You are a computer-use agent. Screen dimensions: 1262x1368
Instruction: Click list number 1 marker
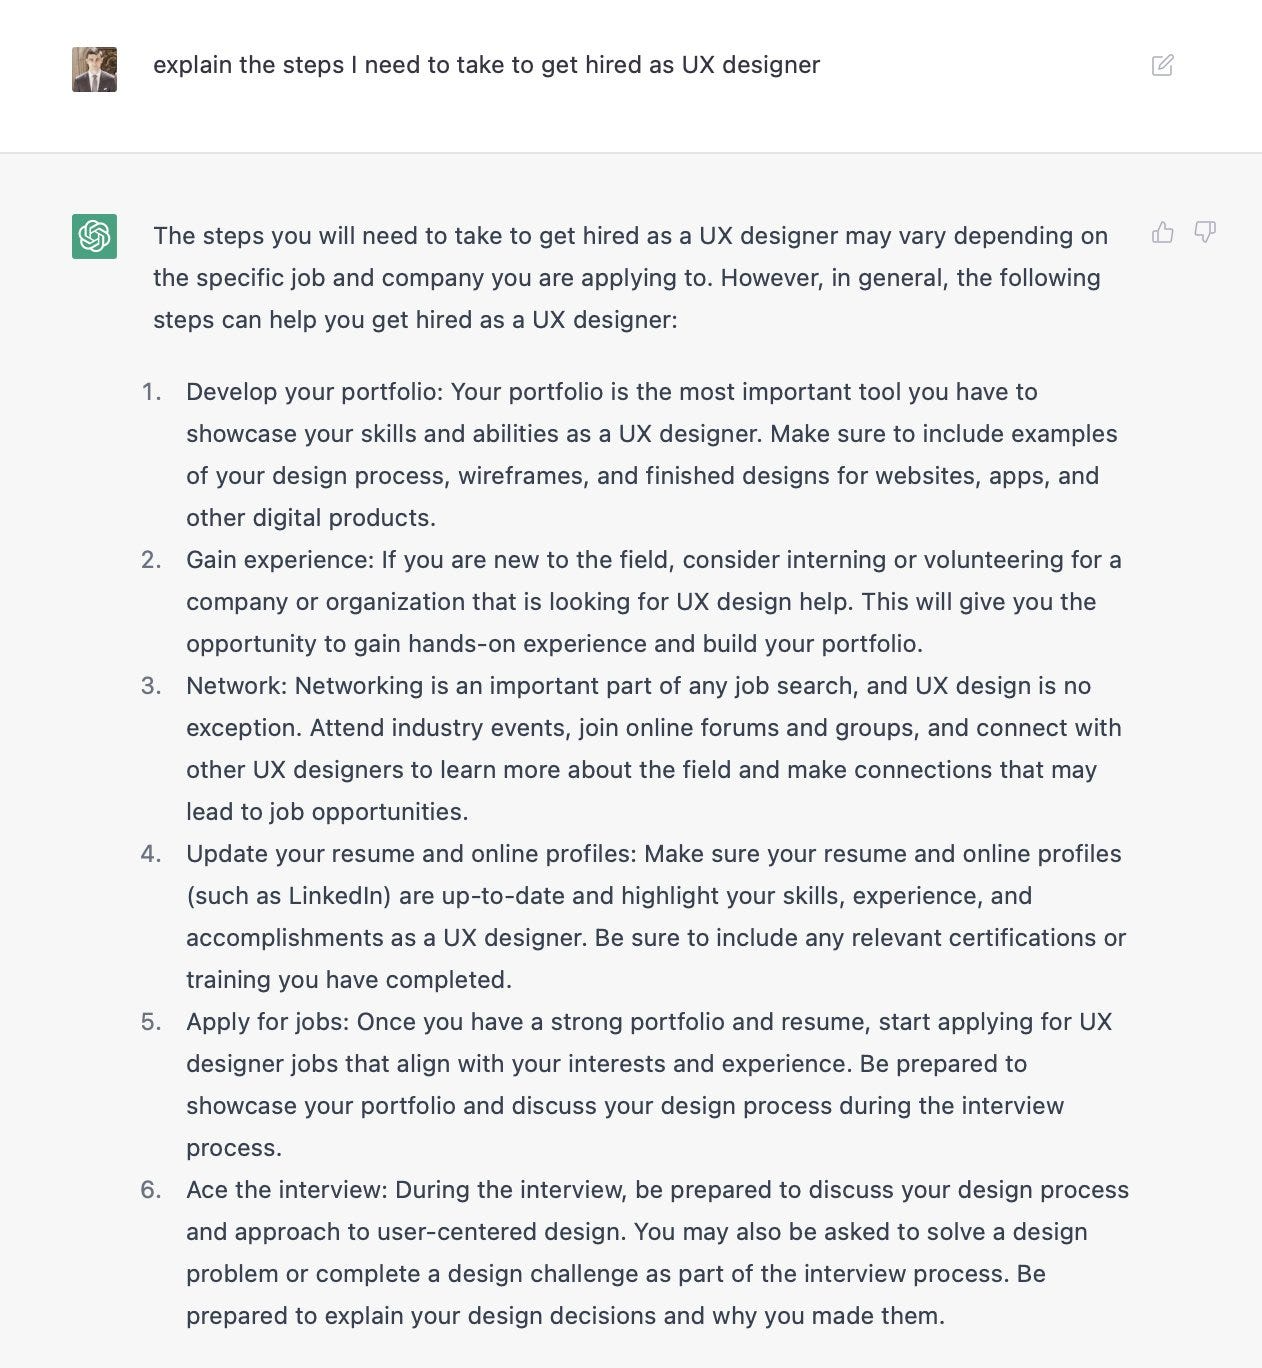coord(151,392)
